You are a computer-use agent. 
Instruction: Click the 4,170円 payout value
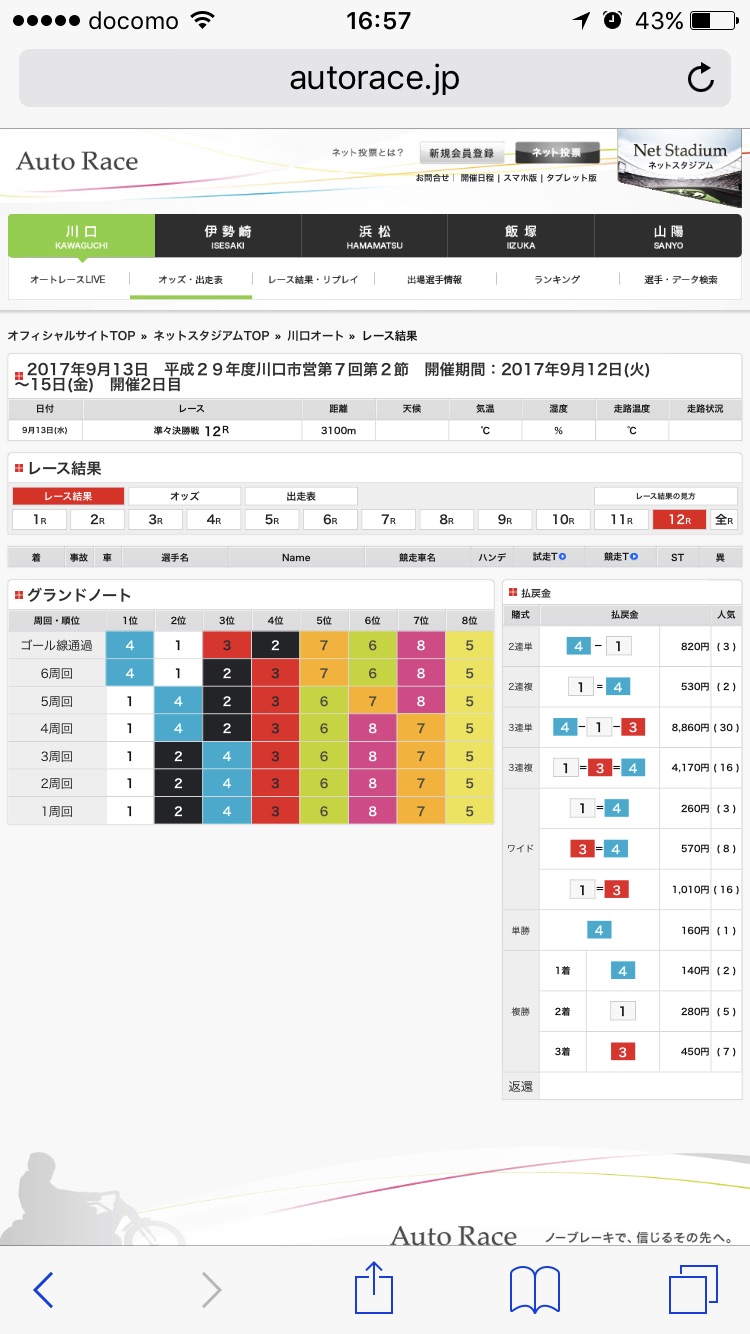tap(690, 768)
